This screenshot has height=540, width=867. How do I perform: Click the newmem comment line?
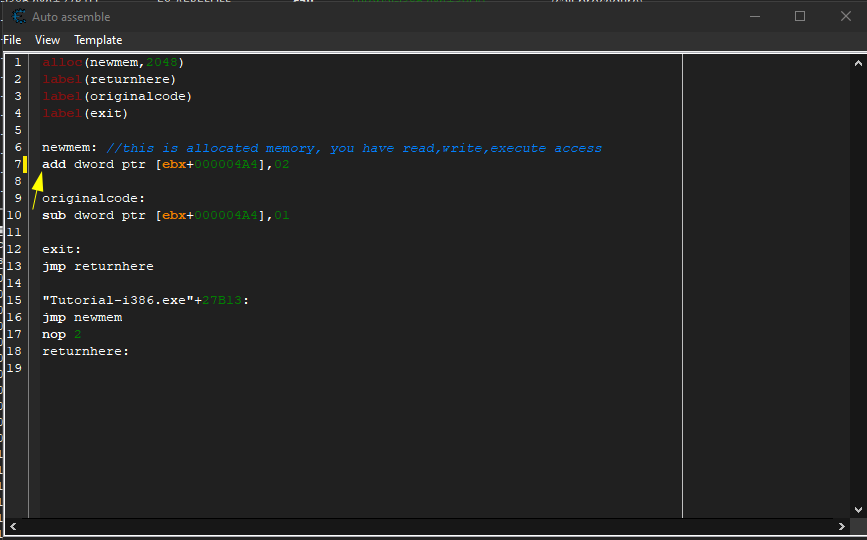(320, 148)
